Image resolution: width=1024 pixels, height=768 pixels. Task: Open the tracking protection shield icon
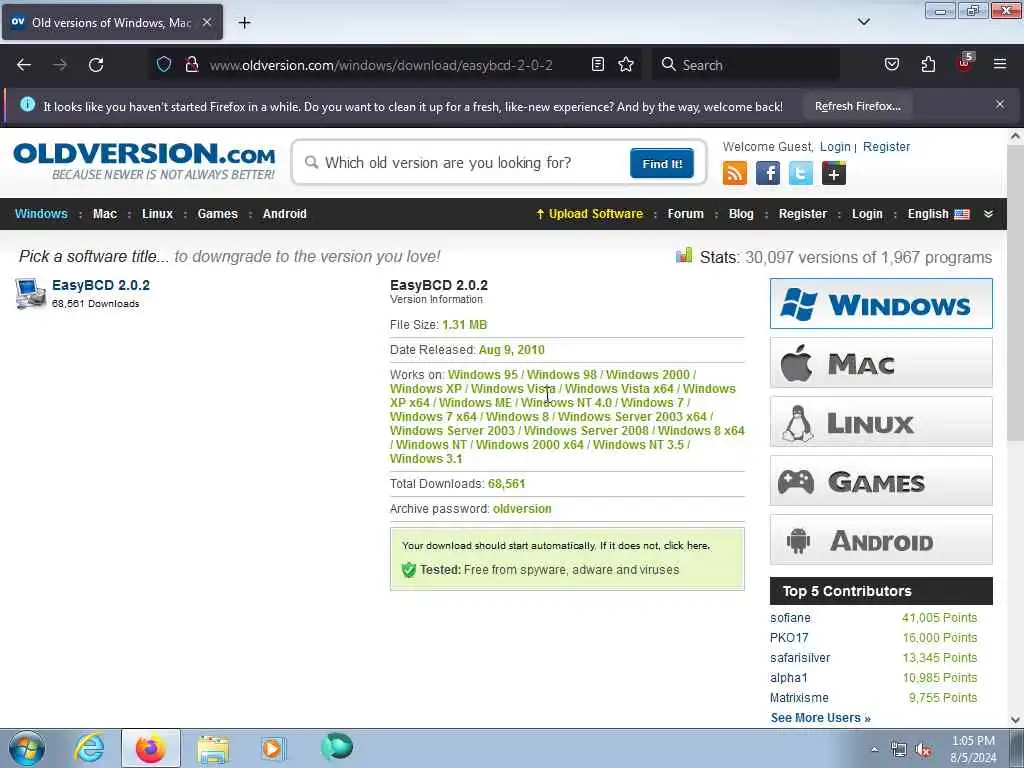[x=164, y=64]
